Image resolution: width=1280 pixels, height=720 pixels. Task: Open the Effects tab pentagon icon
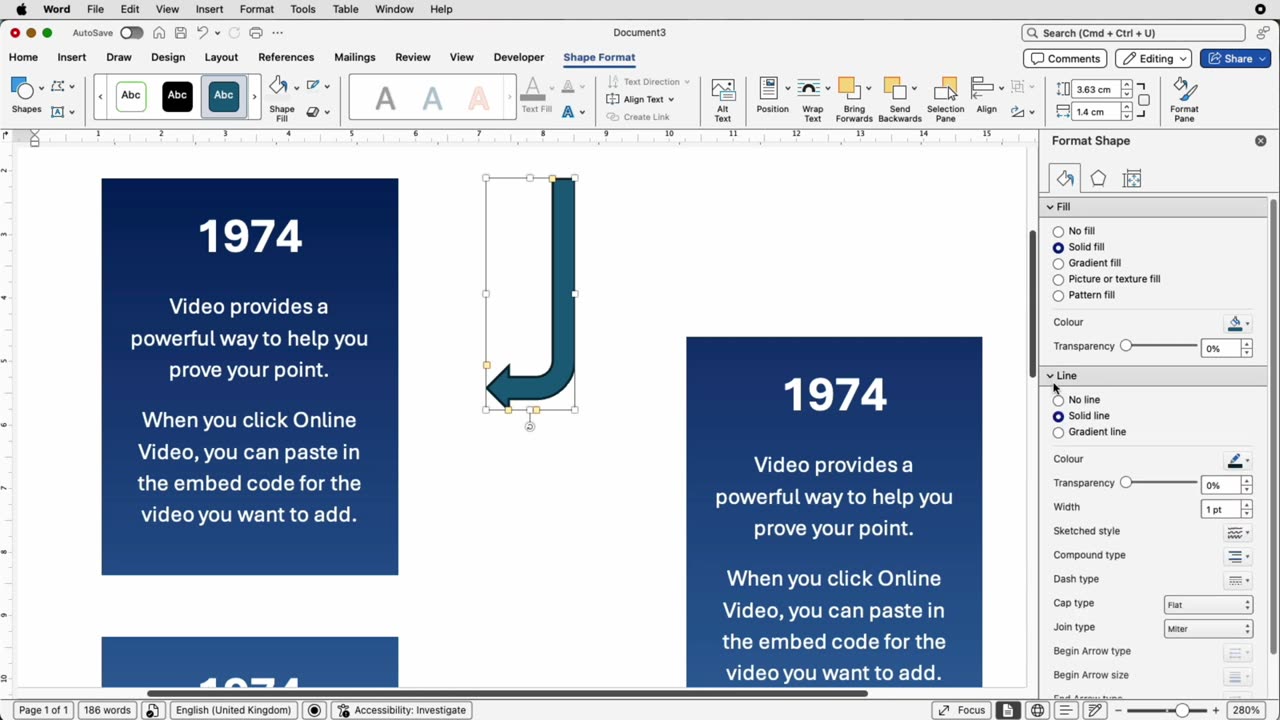click(x=1098, y=179)
